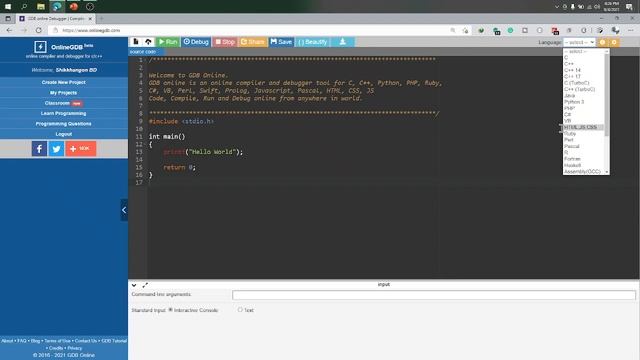Open Programming Questions in sidebar
Screen dimensions: 640x360
(x=64, y=124)
